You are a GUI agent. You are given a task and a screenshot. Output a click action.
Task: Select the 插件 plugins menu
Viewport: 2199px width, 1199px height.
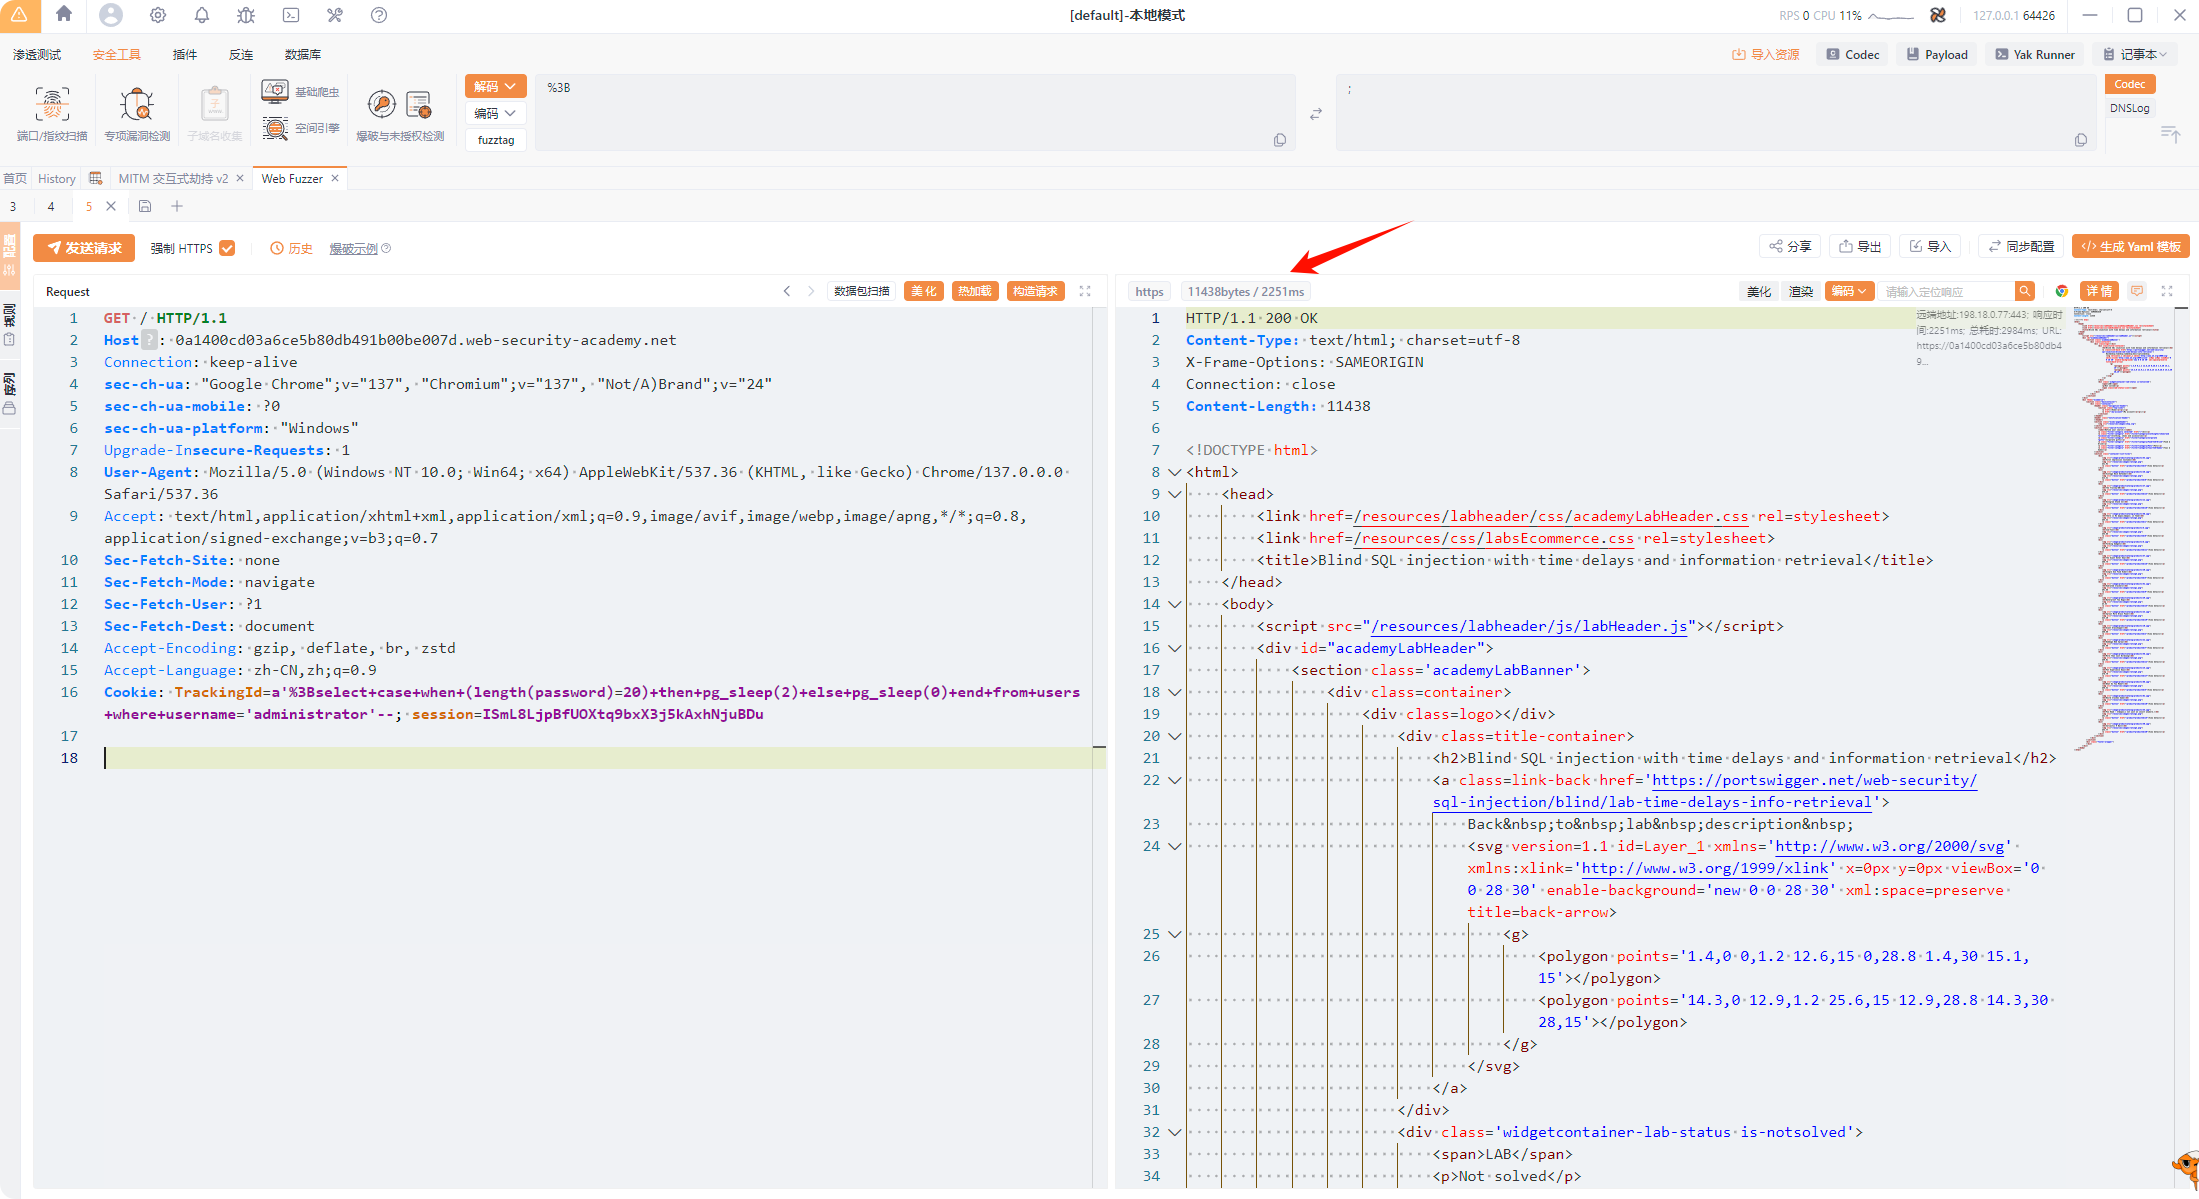click(x=185, y=54)
